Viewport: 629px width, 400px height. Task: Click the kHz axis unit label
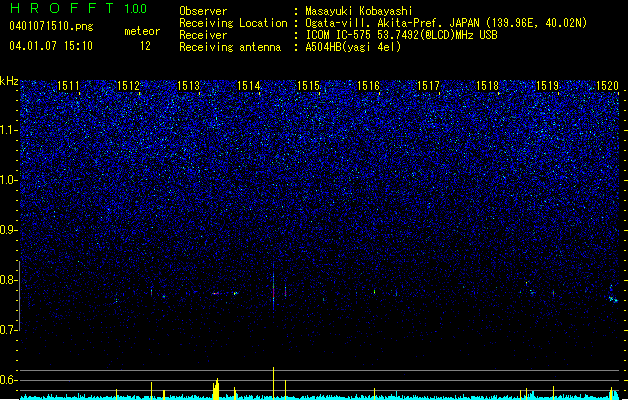click(x=9, y=81)
